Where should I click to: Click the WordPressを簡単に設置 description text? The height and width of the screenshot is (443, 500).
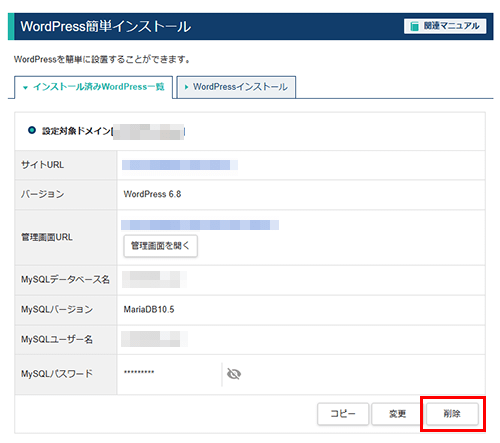[x=102, y=60]
